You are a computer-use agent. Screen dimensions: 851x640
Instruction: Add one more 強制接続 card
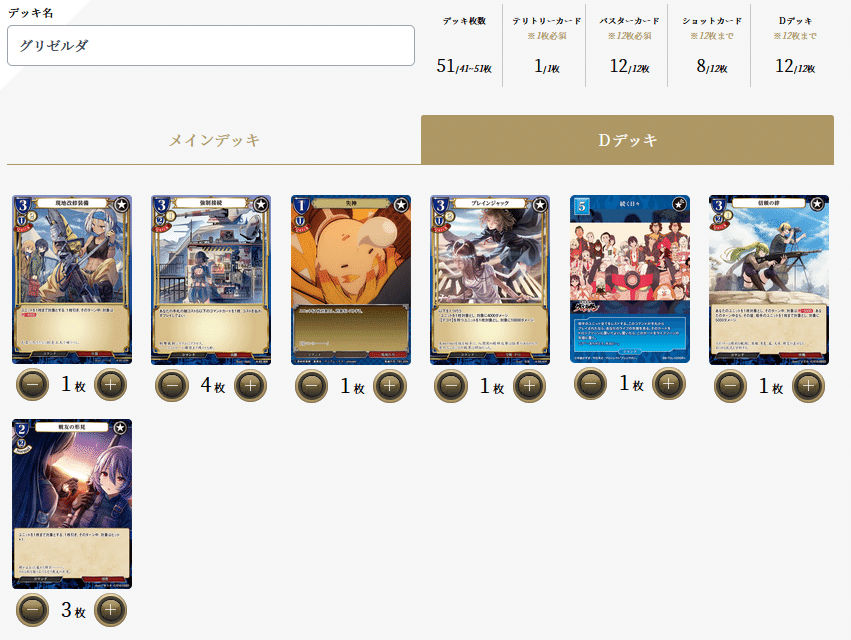250,385
